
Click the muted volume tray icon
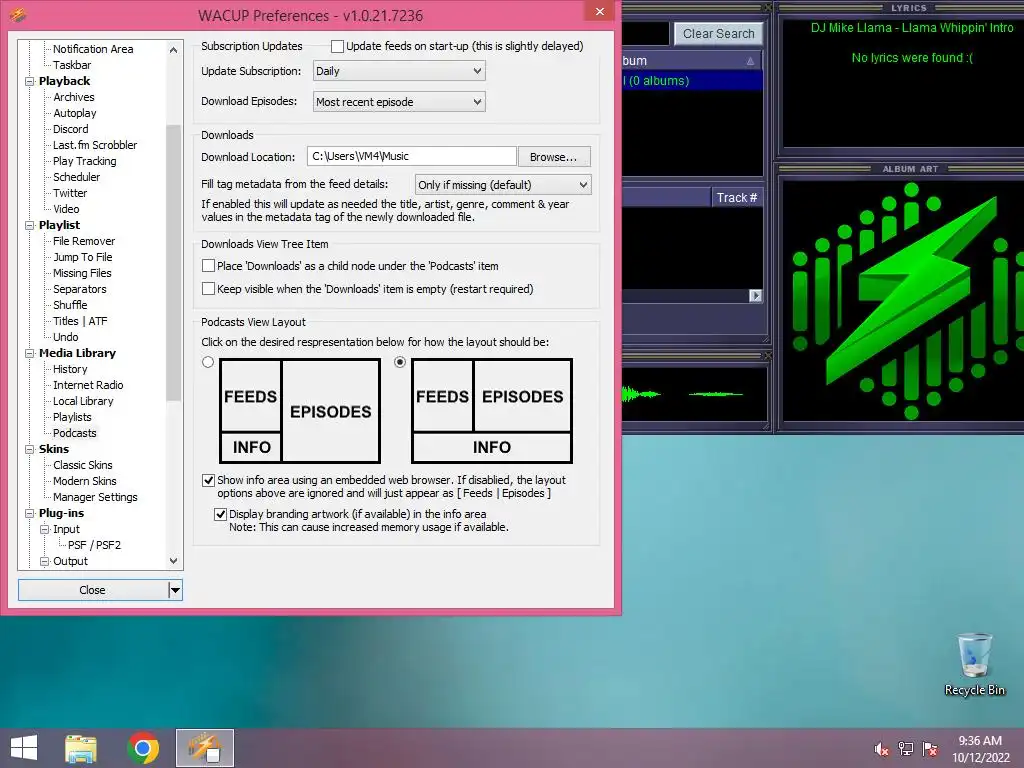(x=881, y=749)
